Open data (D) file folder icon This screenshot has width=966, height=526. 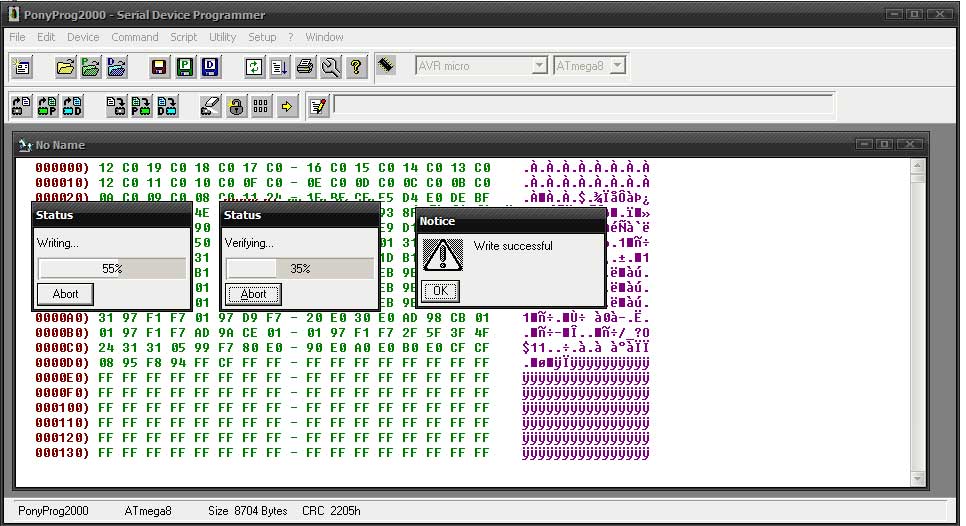tap(116, 67)
